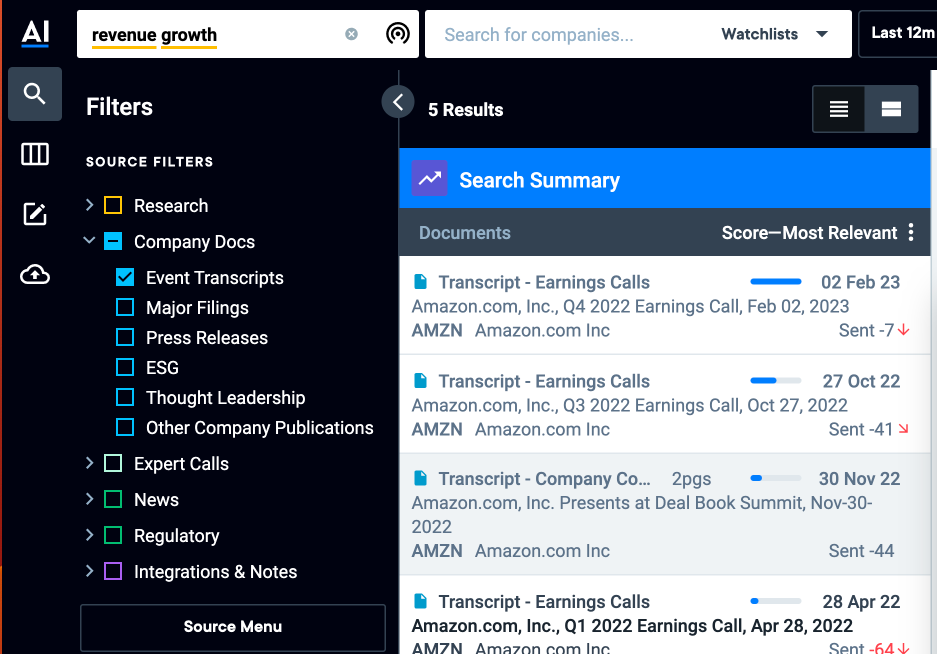
Task: Enable the Press Releases filter
Action: point(125,337)
